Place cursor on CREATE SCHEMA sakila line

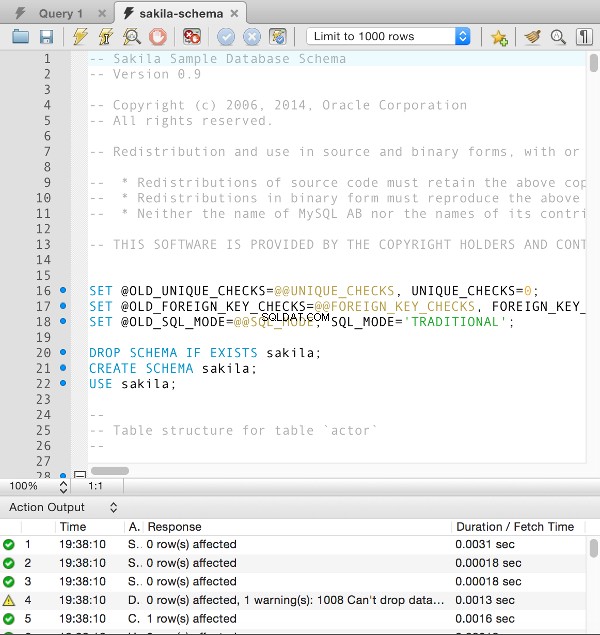[x=173, y=369]
